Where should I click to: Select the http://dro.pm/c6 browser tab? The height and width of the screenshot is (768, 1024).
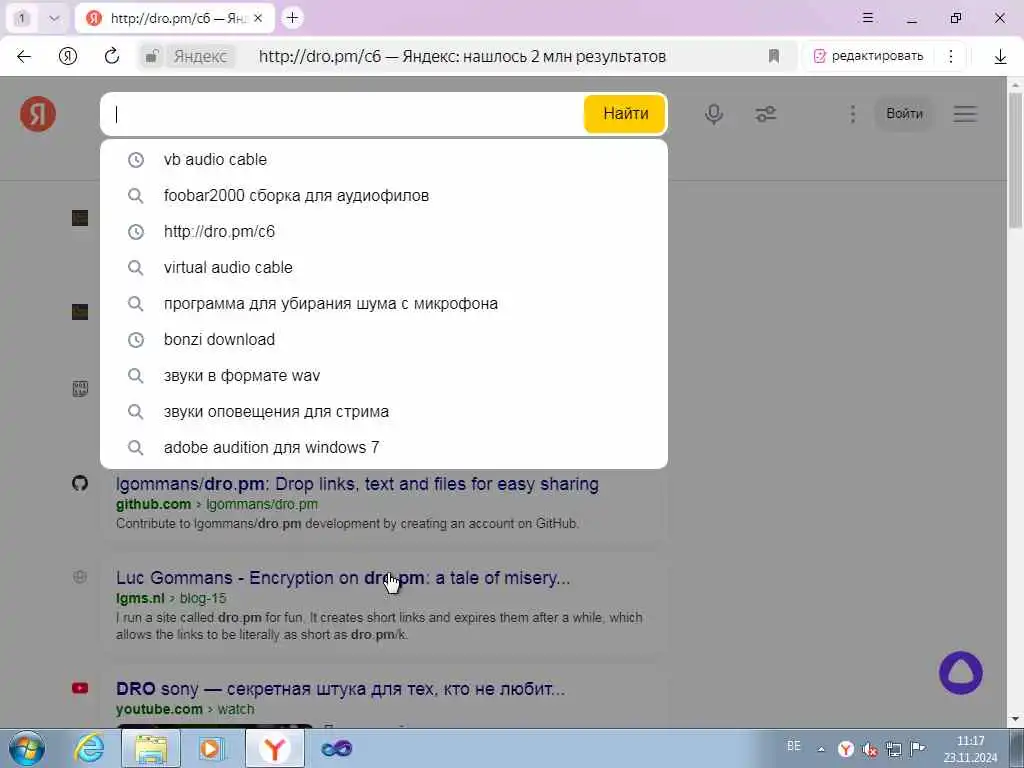[x=174, y=18]
